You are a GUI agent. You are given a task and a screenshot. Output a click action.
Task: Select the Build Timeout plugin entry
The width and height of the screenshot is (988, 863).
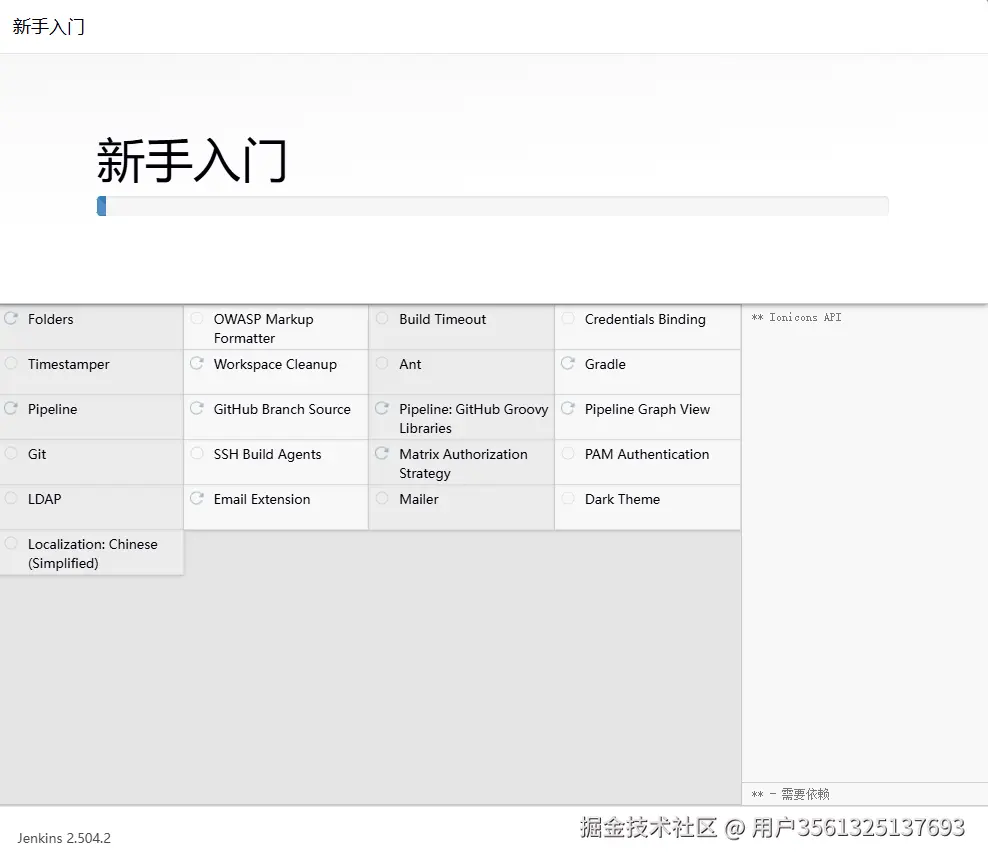pos(442,319)
